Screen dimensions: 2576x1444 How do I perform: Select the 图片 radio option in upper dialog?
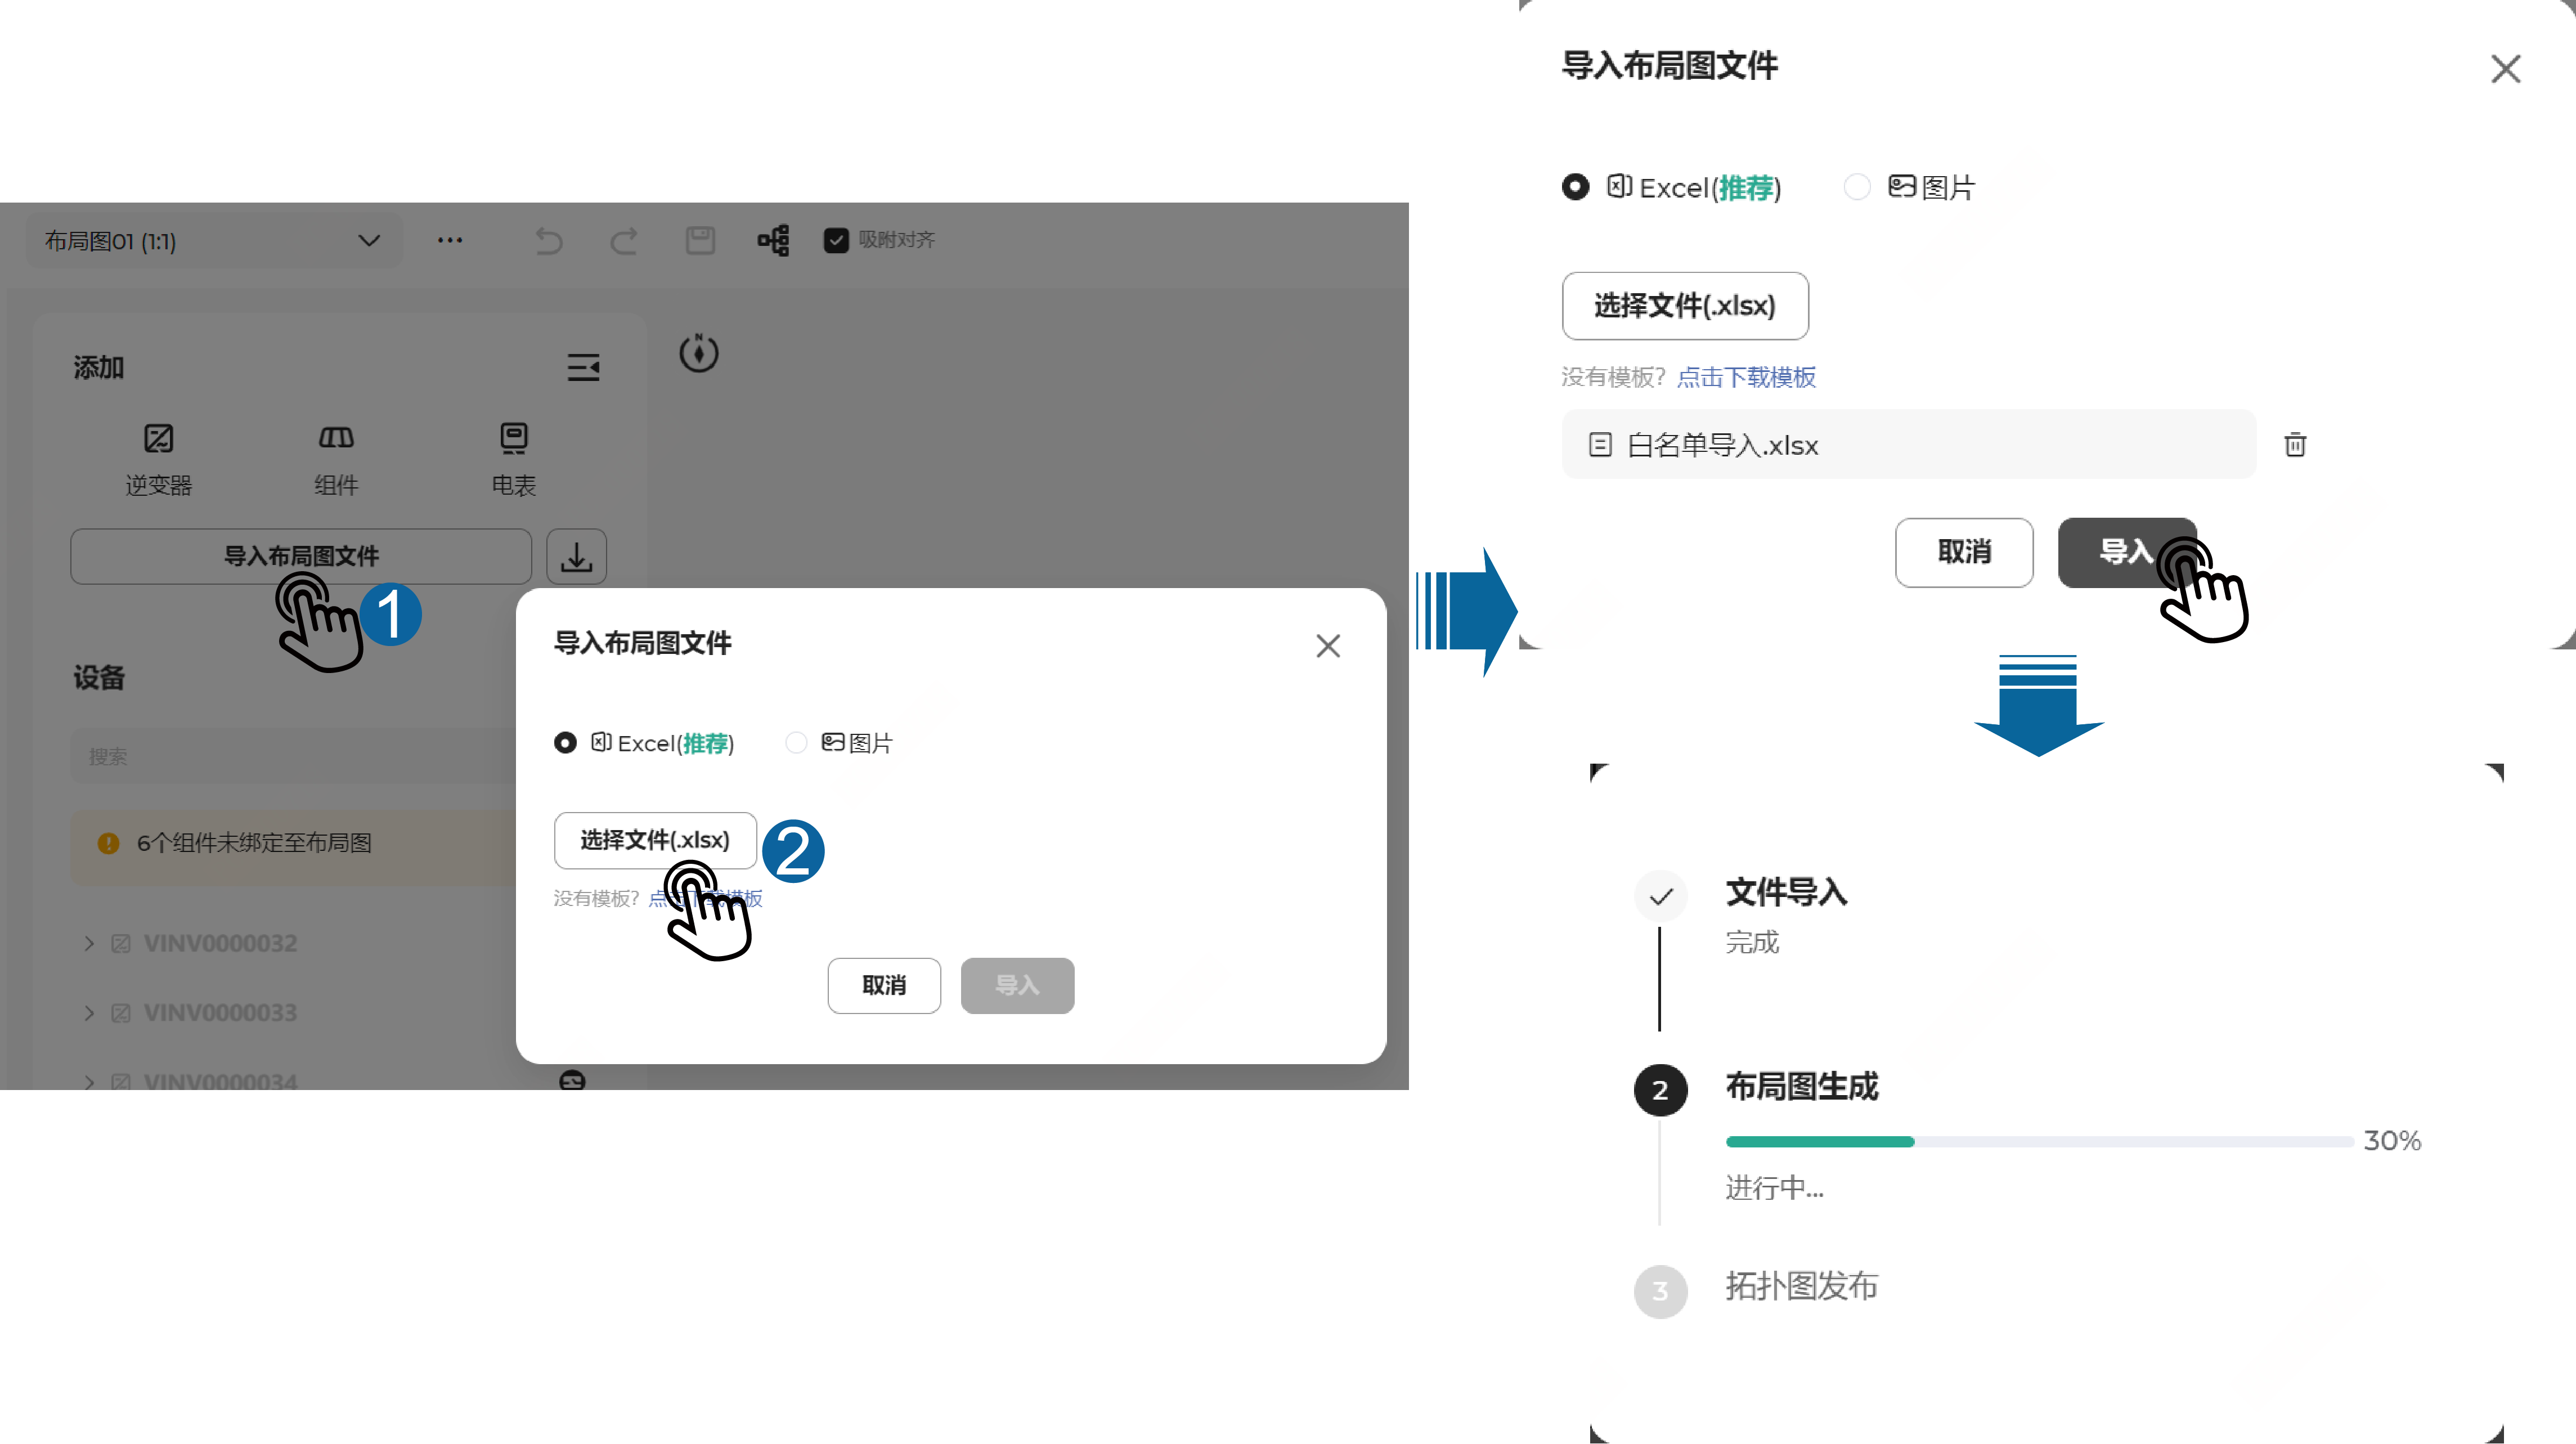1857,187
